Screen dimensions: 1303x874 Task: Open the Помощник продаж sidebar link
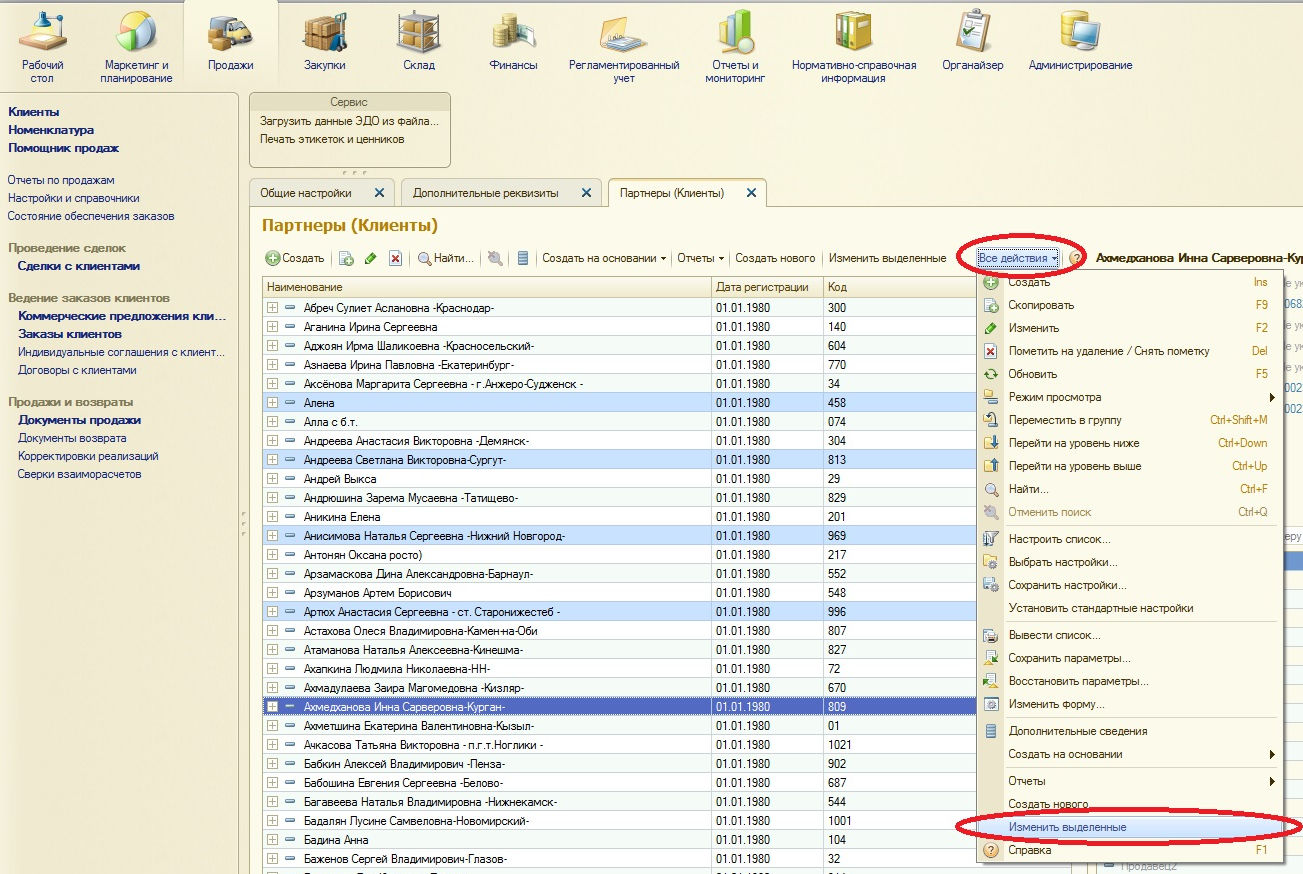click(63, 148)
